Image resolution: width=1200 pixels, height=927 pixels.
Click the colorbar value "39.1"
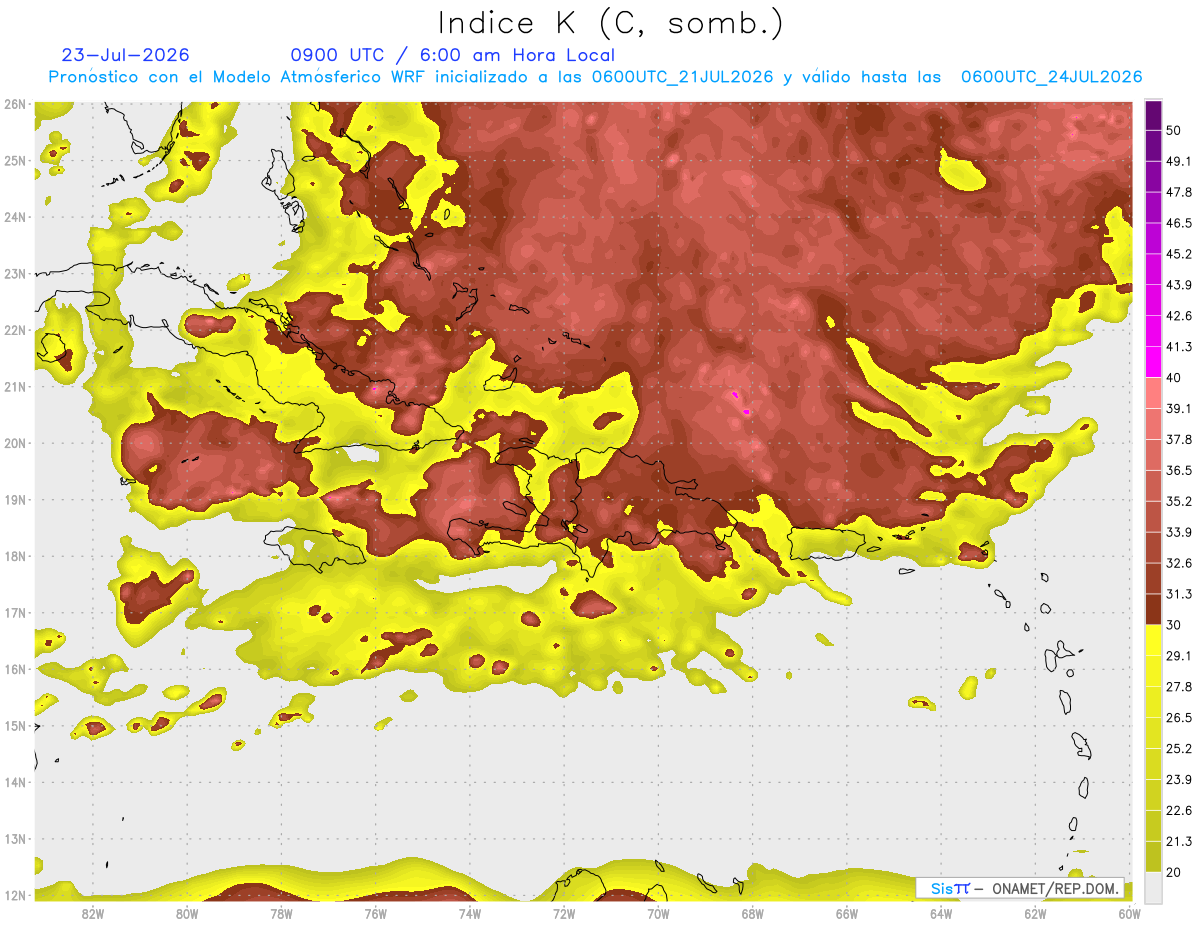click(1179, 408)
